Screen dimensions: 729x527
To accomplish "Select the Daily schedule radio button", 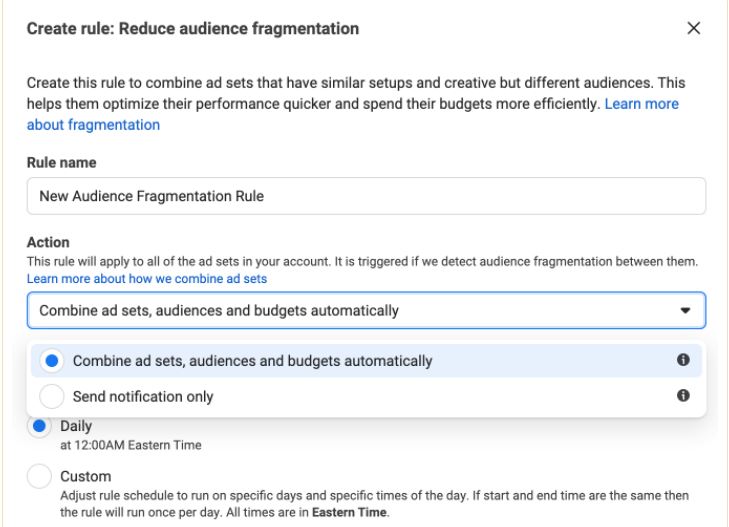I will click(x=40, y=427).
